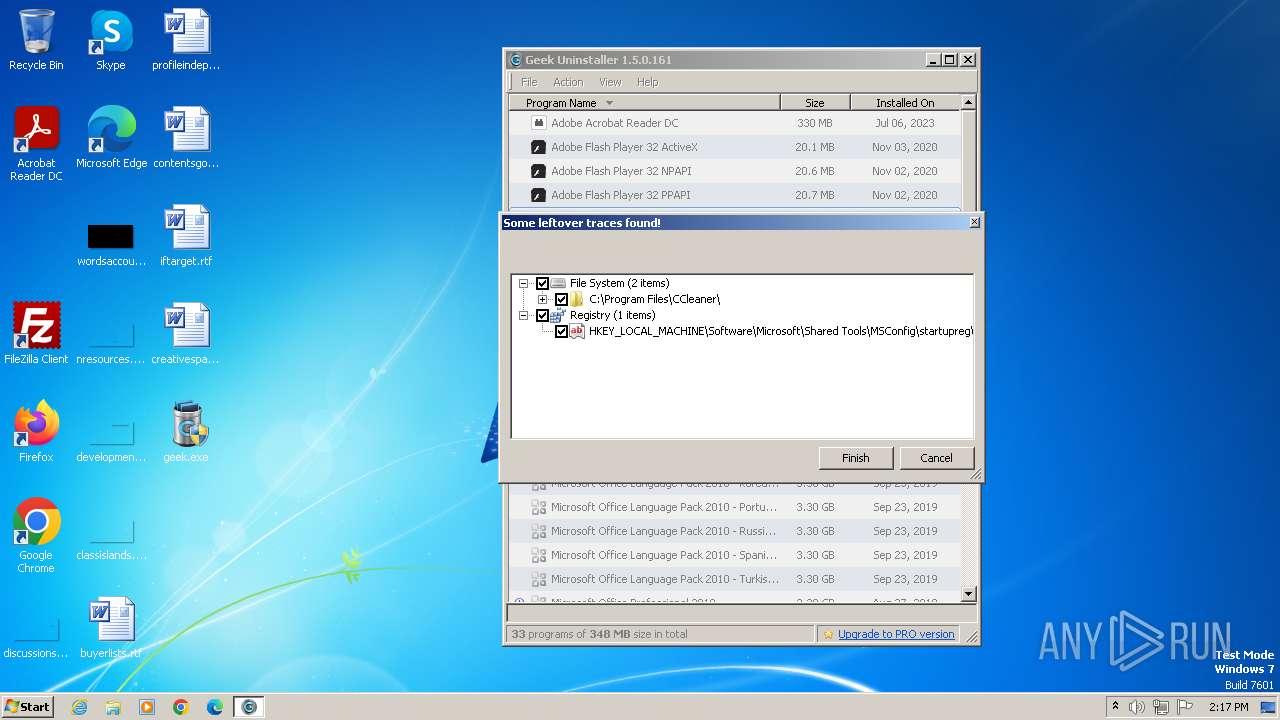
Task: Open the Action menu in Geek Uninstaller
Action: (568, 82)
